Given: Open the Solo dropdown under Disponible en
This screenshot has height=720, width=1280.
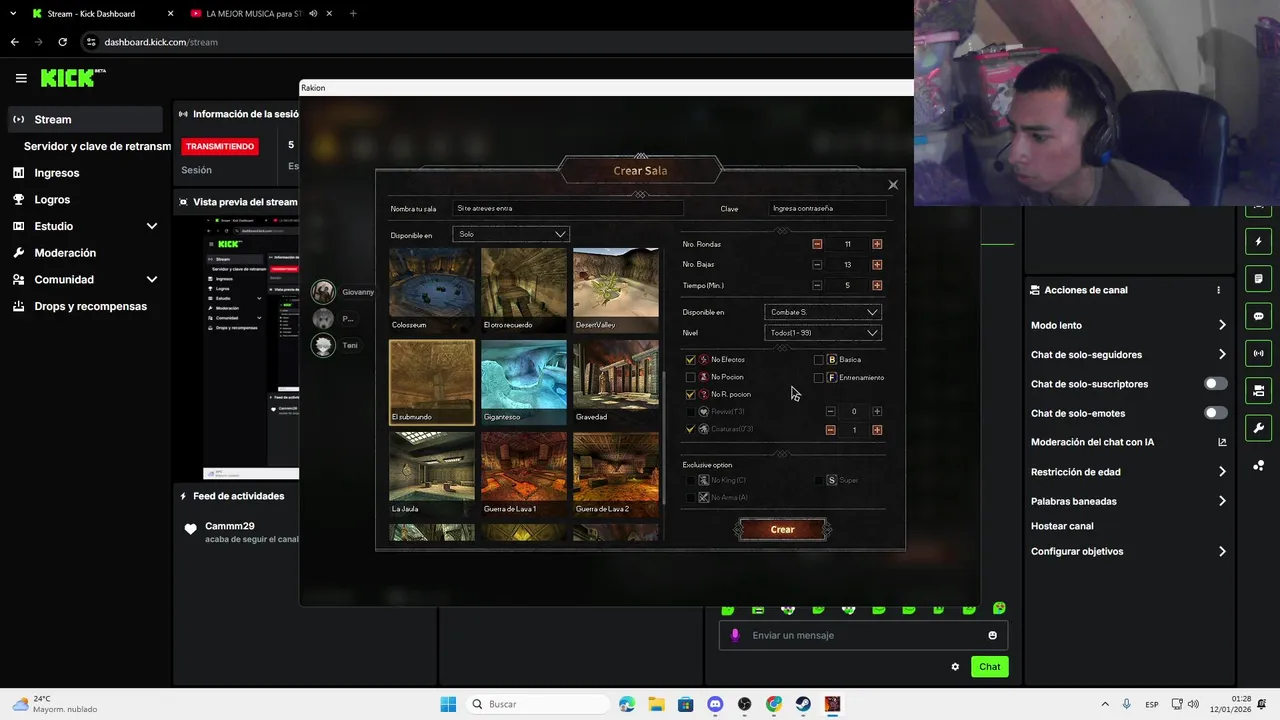Looking at the screenshot, I should [x=511, y=234].
